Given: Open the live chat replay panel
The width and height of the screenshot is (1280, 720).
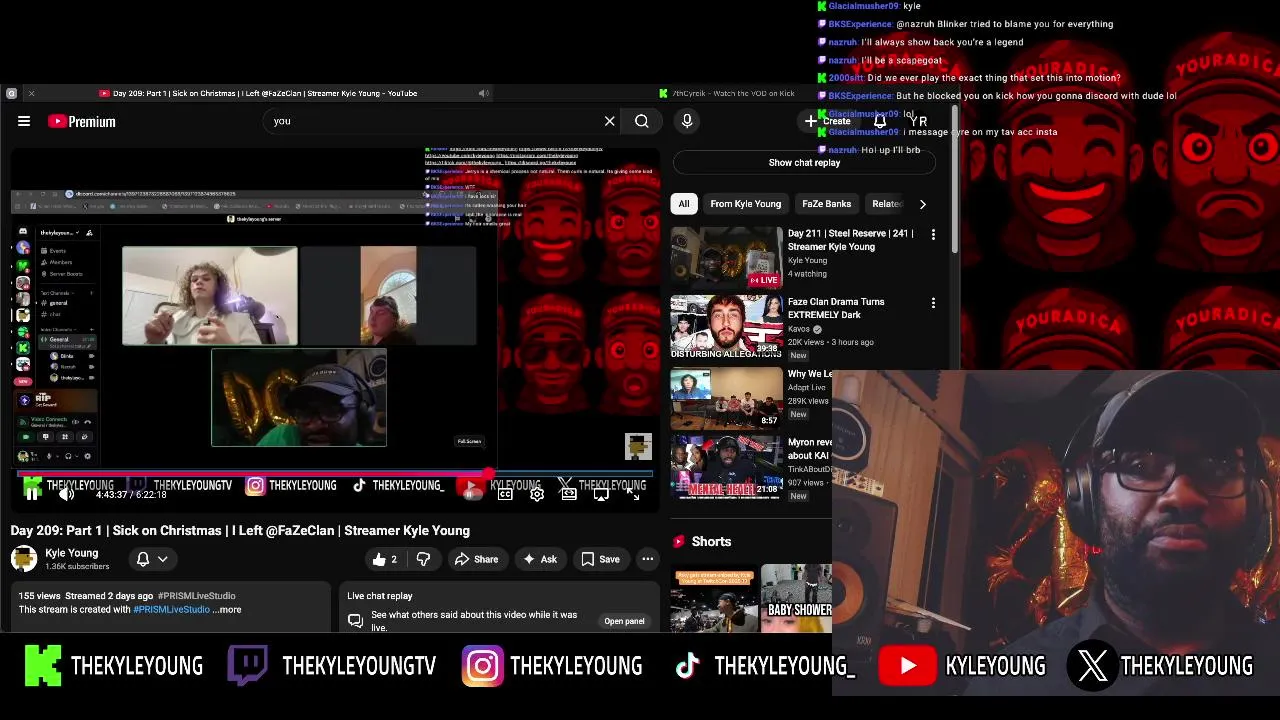Looking at the screenshot, I should 624,621.
